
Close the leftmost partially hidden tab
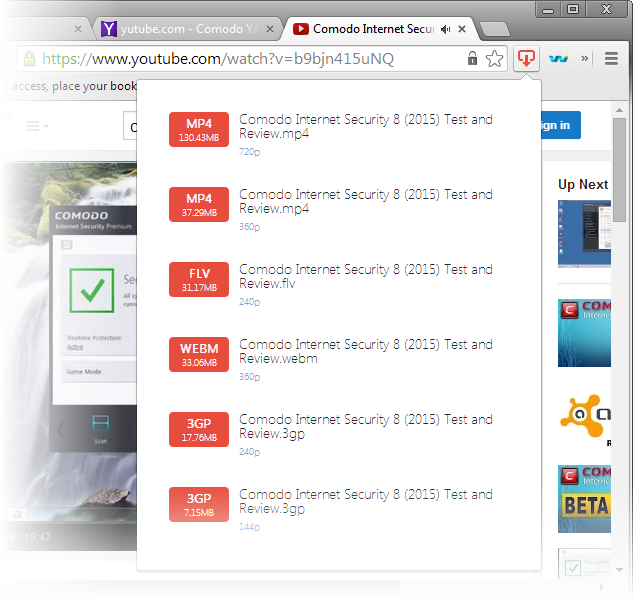point(78,29)
